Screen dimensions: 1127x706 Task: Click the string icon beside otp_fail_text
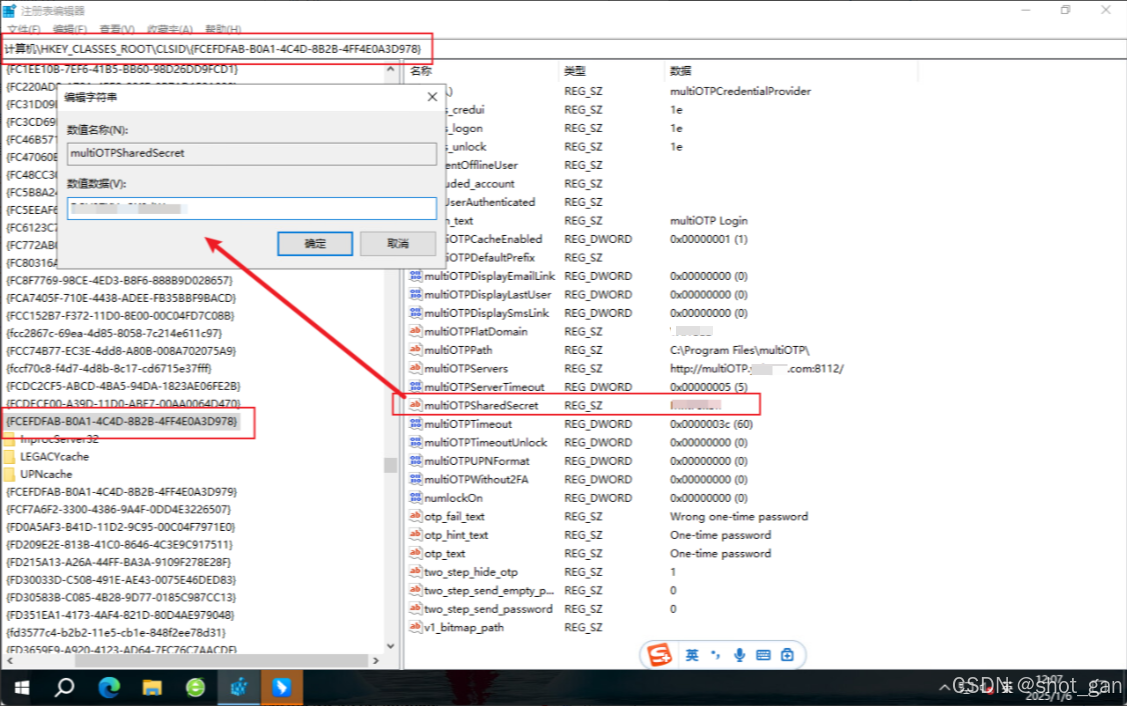[415, 516]
